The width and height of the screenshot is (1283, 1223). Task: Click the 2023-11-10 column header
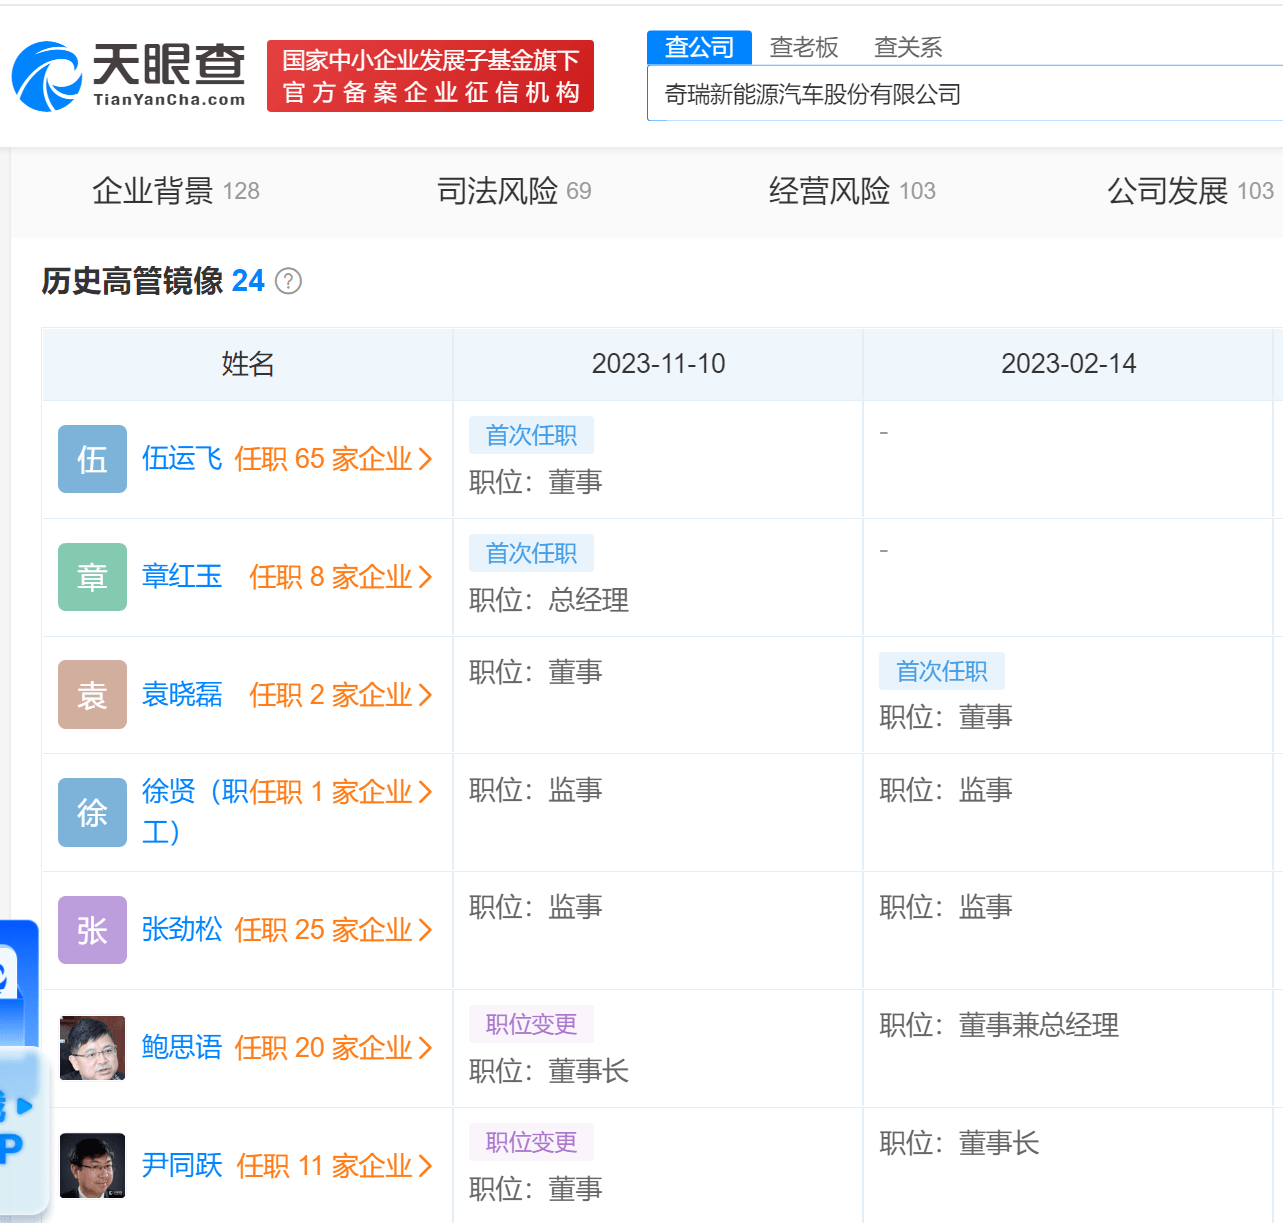click(658, 364)
